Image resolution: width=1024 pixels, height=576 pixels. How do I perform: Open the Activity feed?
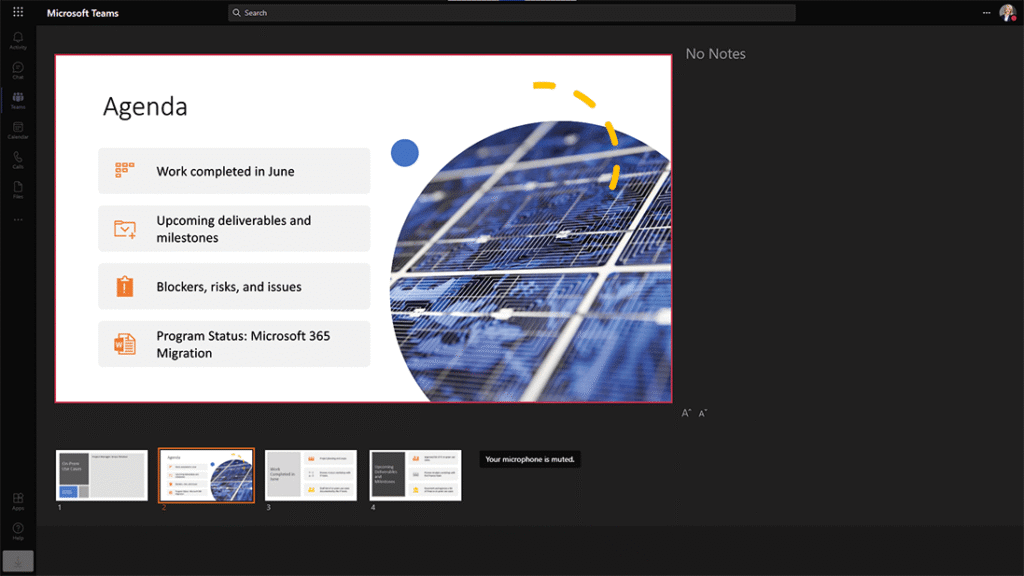click(18, 40)
